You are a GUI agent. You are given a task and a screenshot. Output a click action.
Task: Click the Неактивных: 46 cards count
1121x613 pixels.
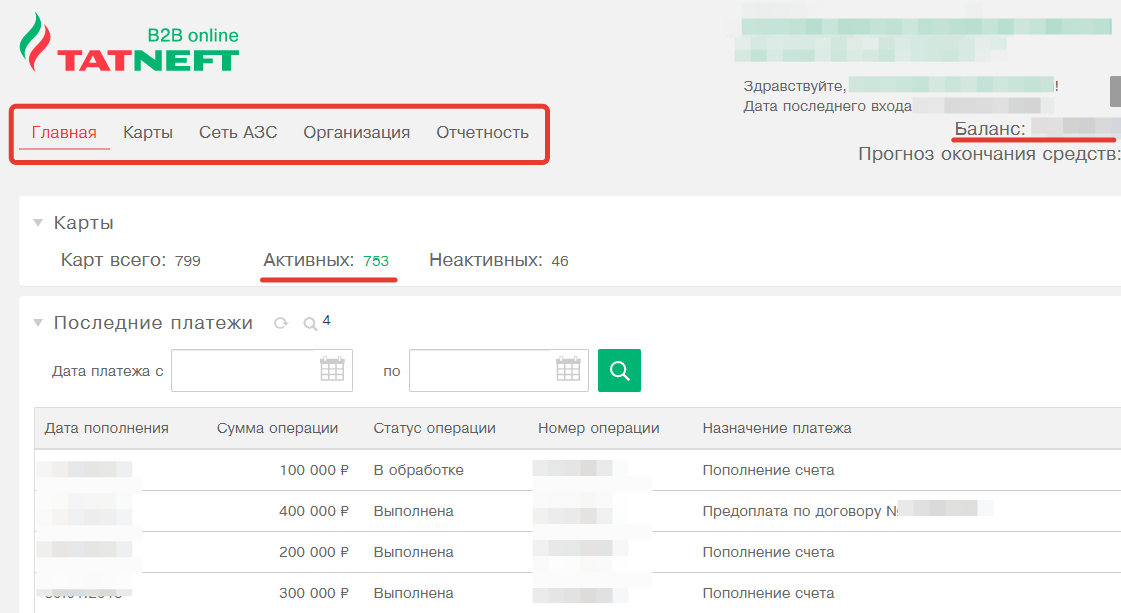(499, 260)
